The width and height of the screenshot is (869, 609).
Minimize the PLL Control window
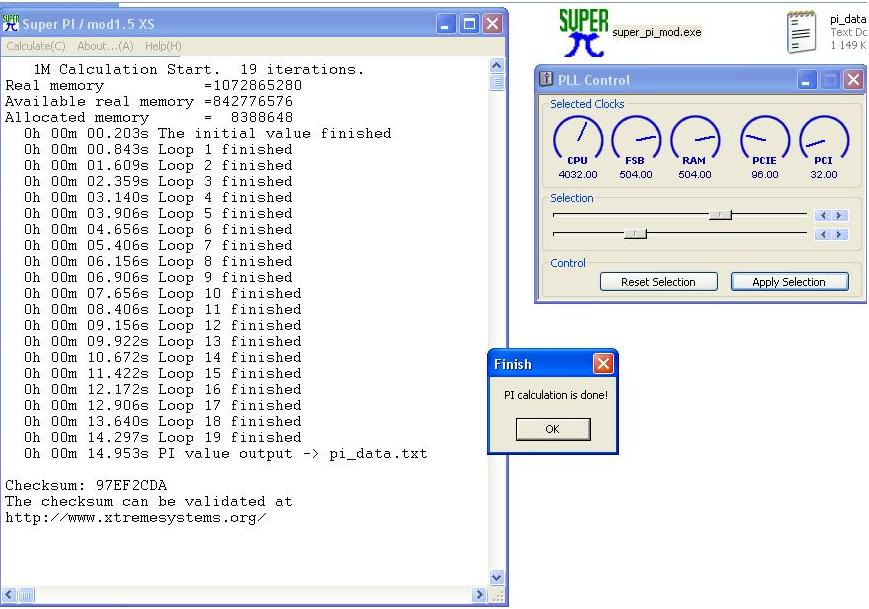(806, 80)
